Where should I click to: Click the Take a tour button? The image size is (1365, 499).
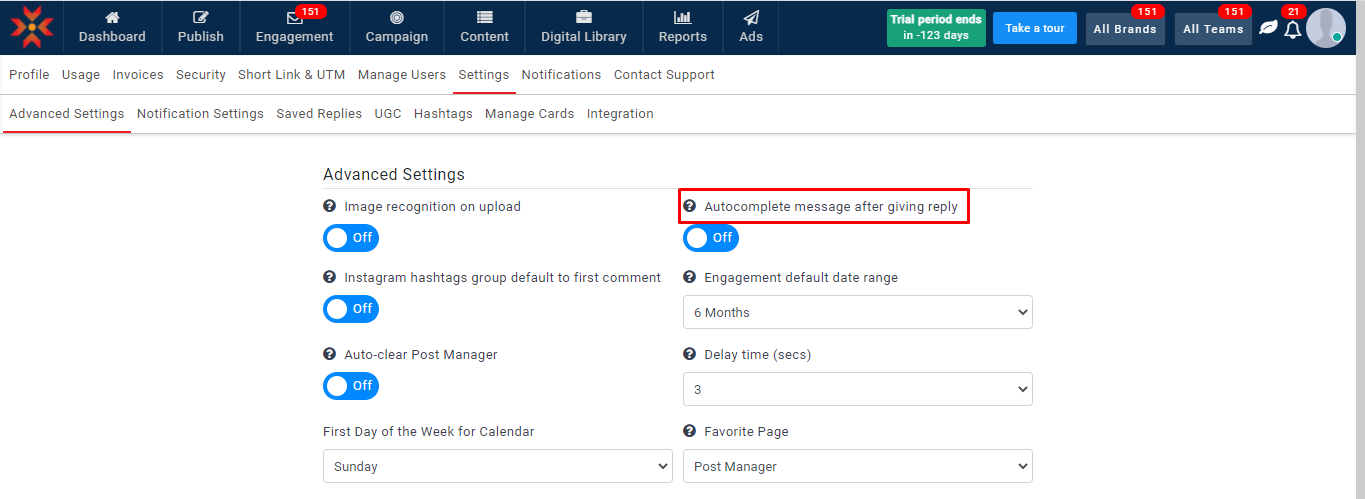click(x=1034, y=28)
